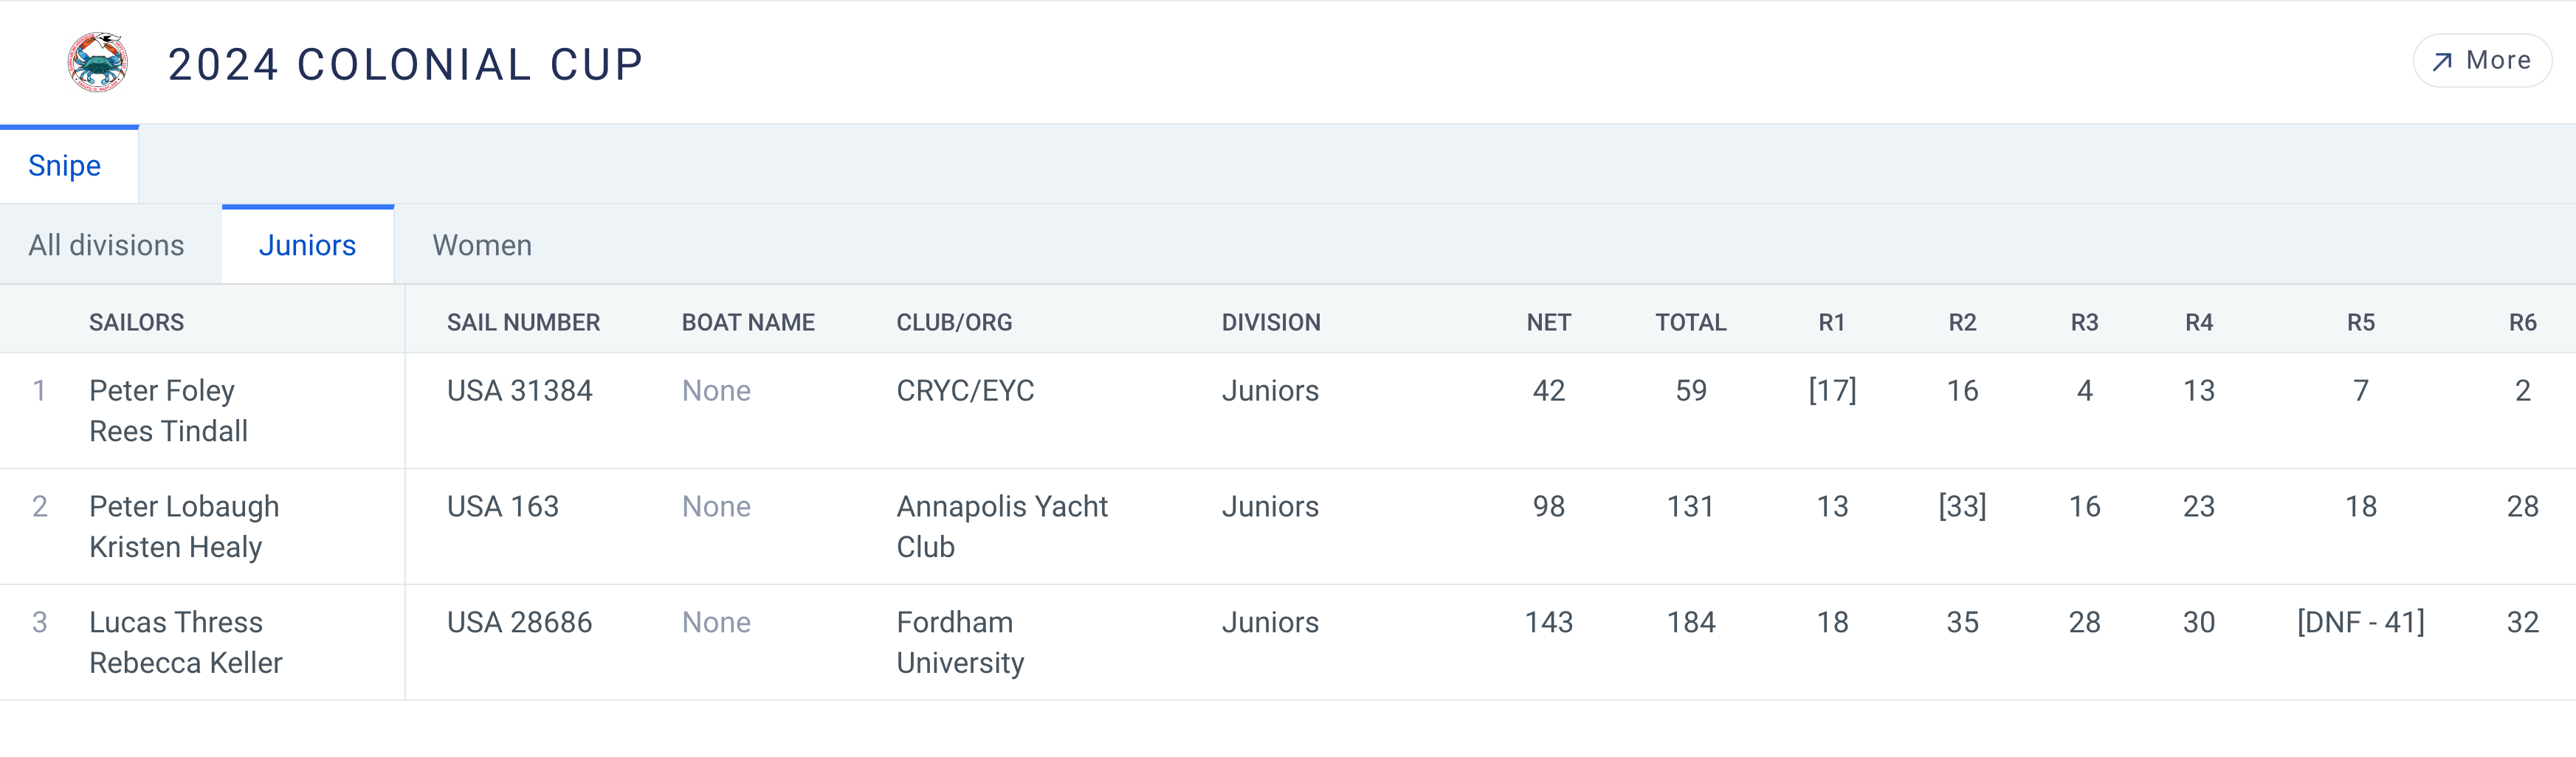The image size is (2576, 757).
Task: Click the R1 race column header
Action: 1831,323
